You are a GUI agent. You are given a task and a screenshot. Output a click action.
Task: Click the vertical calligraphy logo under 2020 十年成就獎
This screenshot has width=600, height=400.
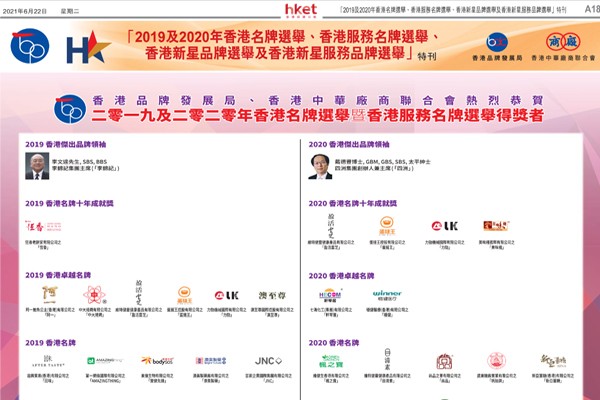point(331,225)
